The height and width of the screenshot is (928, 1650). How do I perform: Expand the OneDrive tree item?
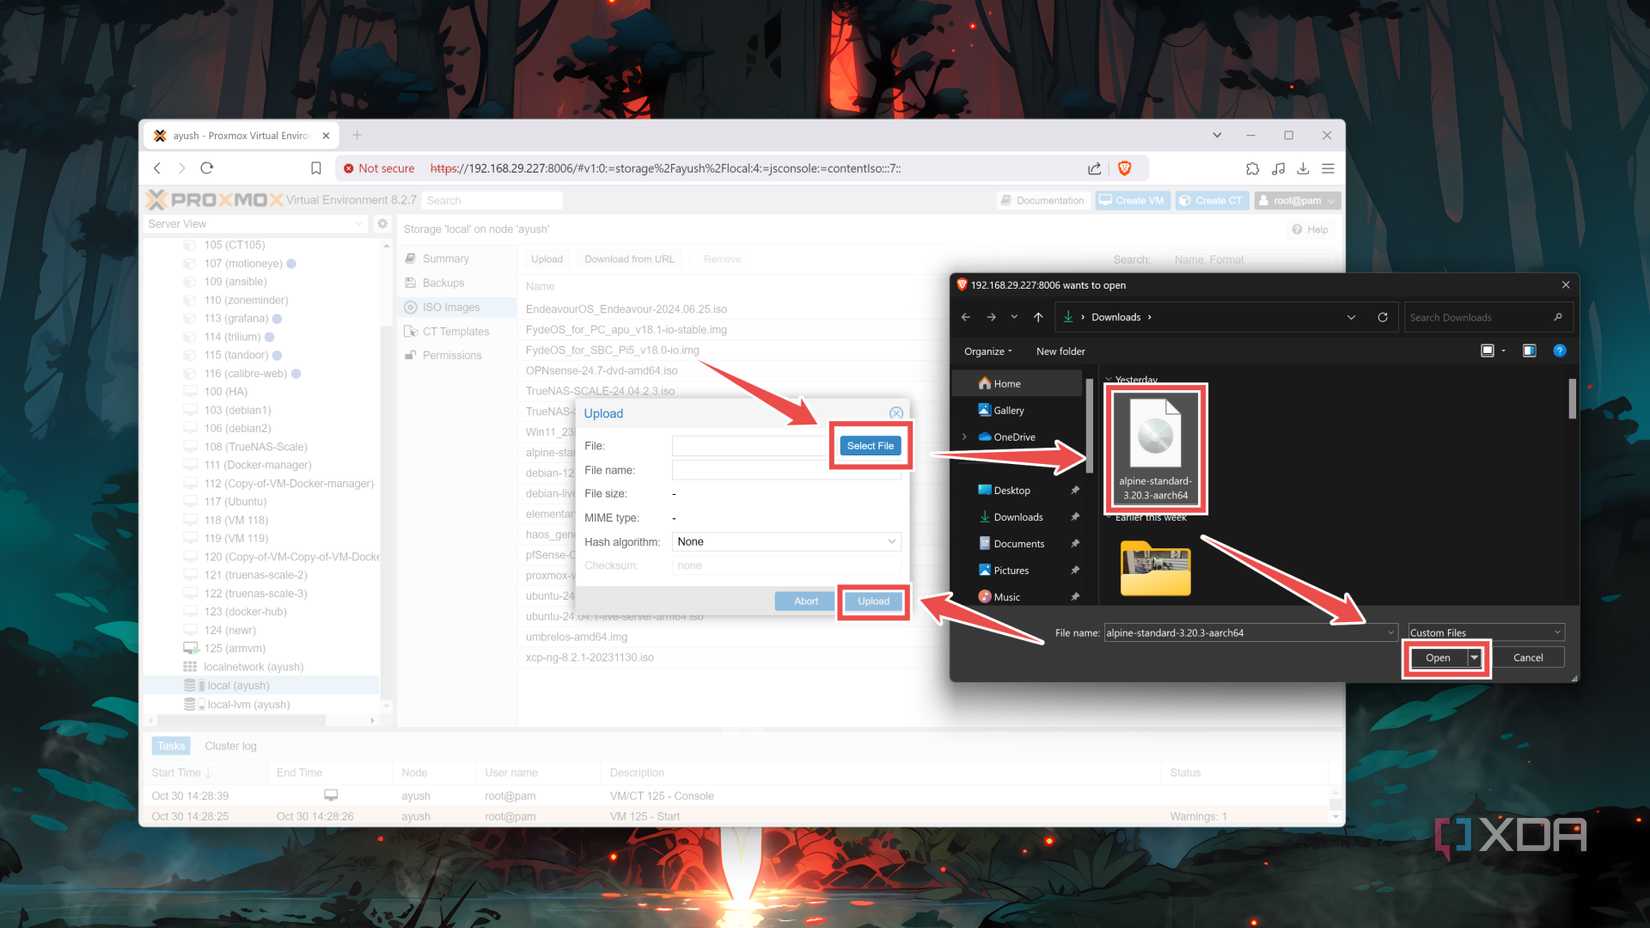coord(963,437)
